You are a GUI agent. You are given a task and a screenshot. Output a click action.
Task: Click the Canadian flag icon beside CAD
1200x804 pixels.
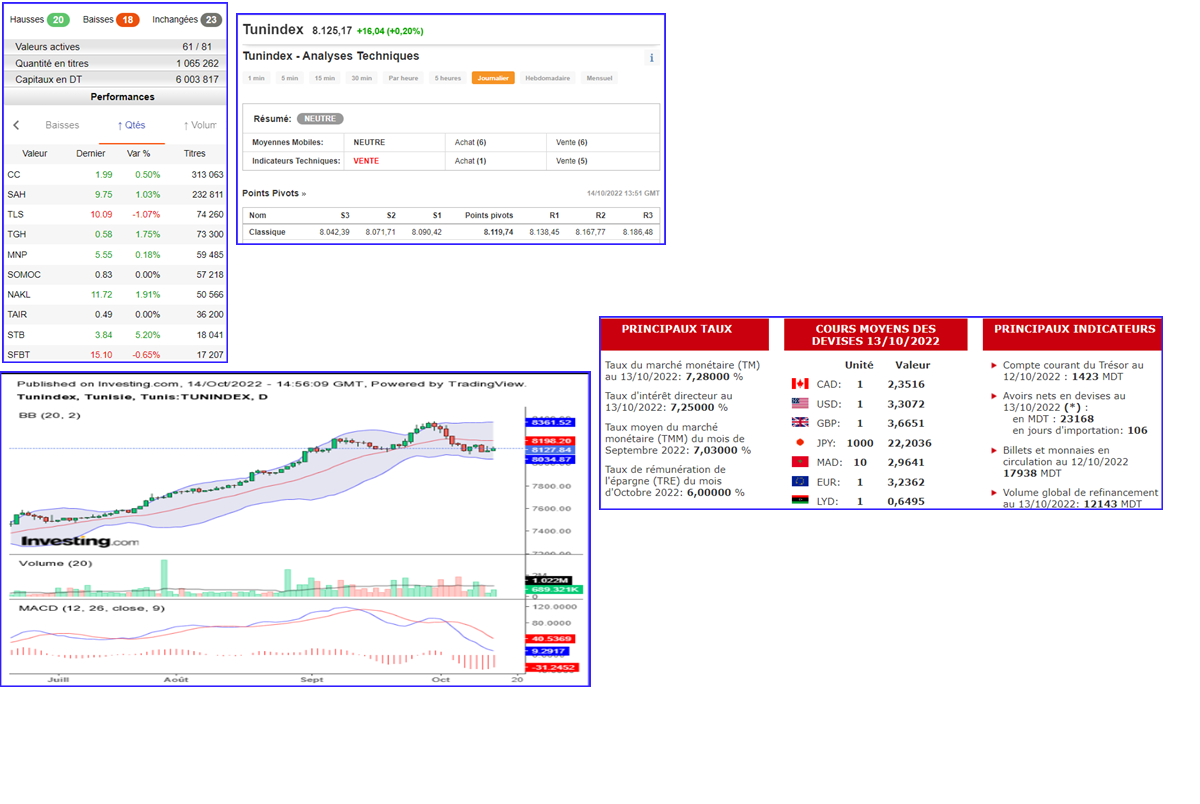pyautogui.click(x=799, y=384)
